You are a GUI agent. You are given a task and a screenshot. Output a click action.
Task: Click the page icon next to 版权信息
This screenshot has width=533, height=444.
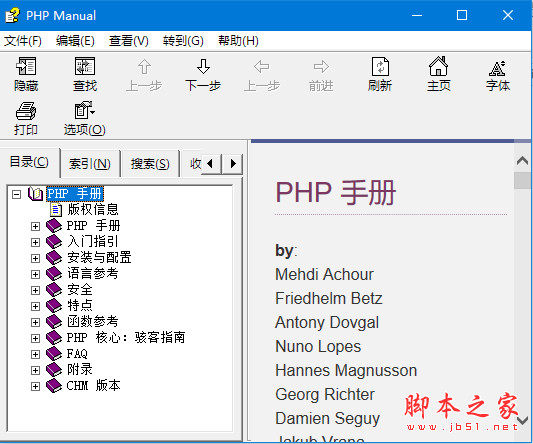[56, 210]
